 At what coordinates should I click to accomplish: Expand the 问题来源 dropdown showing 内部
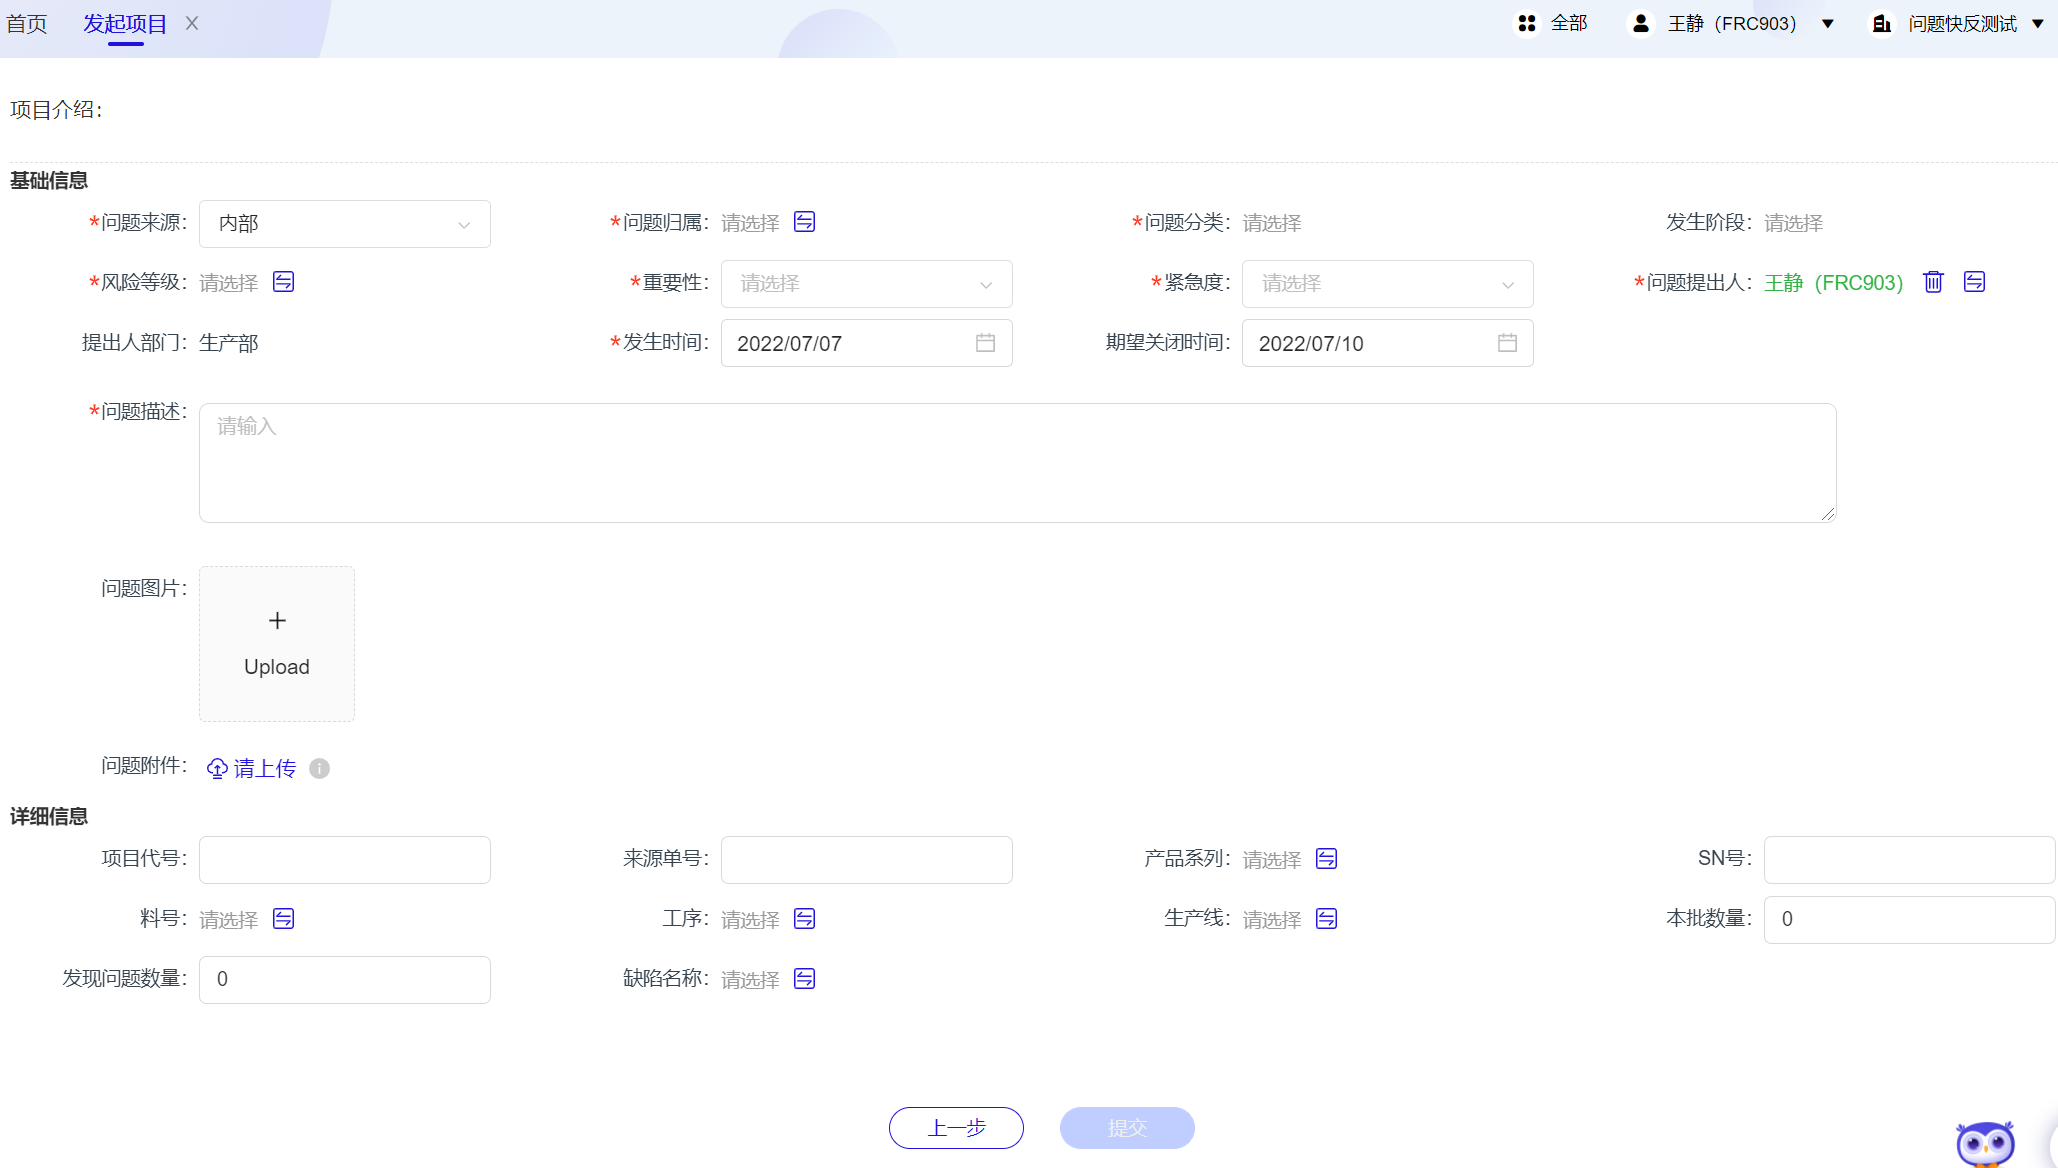344,224
